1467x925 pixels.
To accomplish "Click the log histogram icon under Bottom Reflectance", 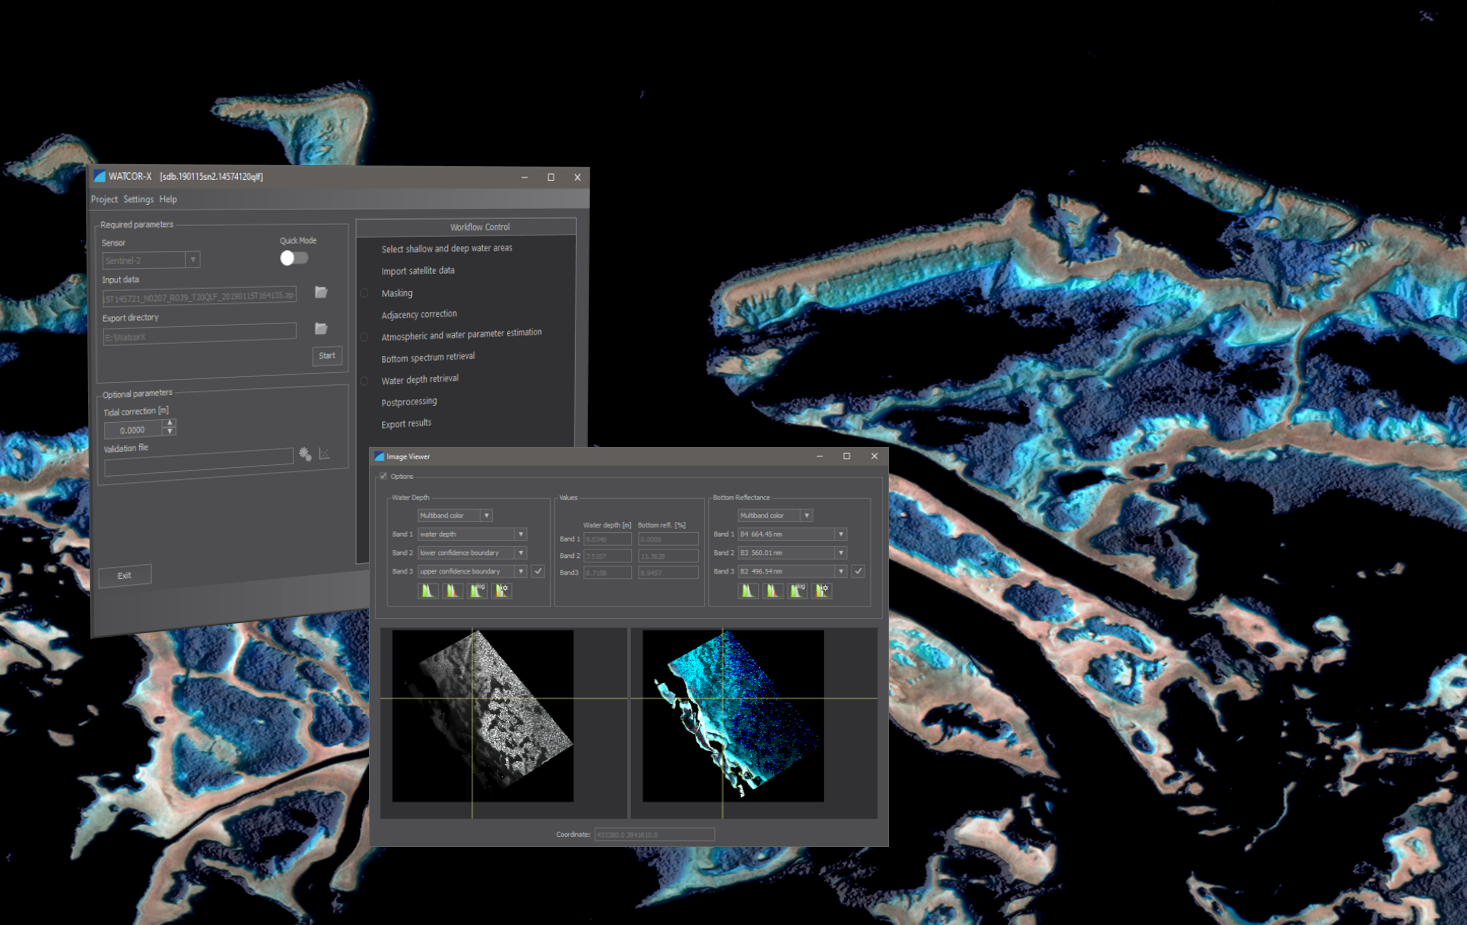I will tap(798, 591).
